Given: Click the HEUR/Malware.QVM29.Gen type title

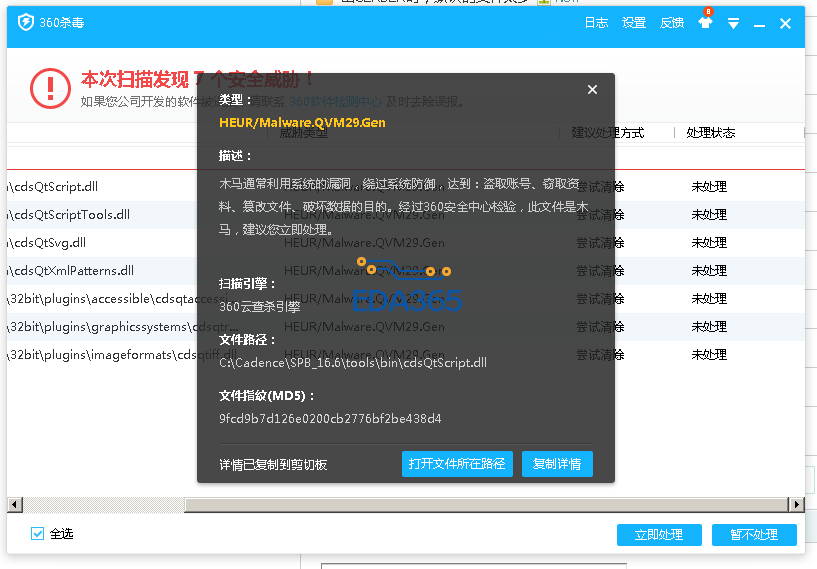Looking at the screenshot, I should pos(302,123).
